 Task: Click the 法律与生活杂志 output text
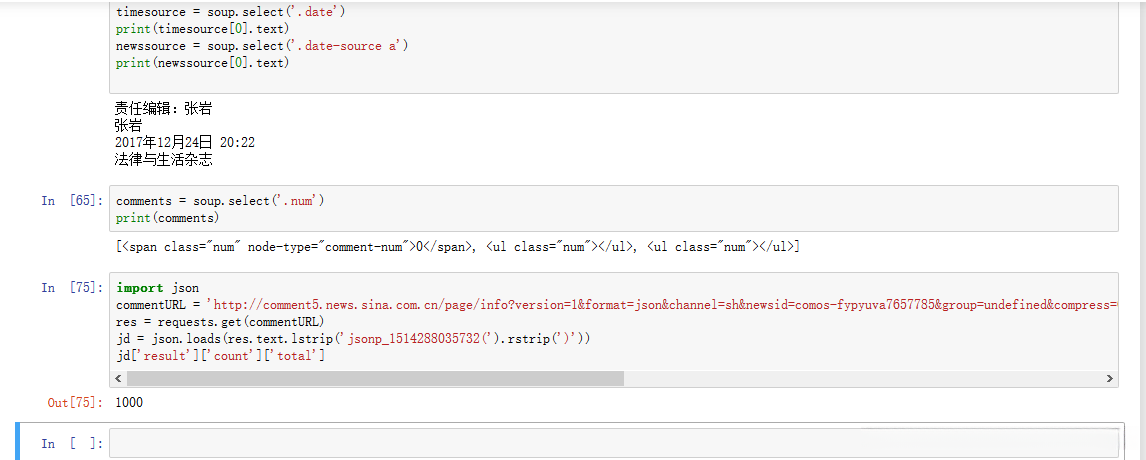pyautogui.click(x=164, y=159)
